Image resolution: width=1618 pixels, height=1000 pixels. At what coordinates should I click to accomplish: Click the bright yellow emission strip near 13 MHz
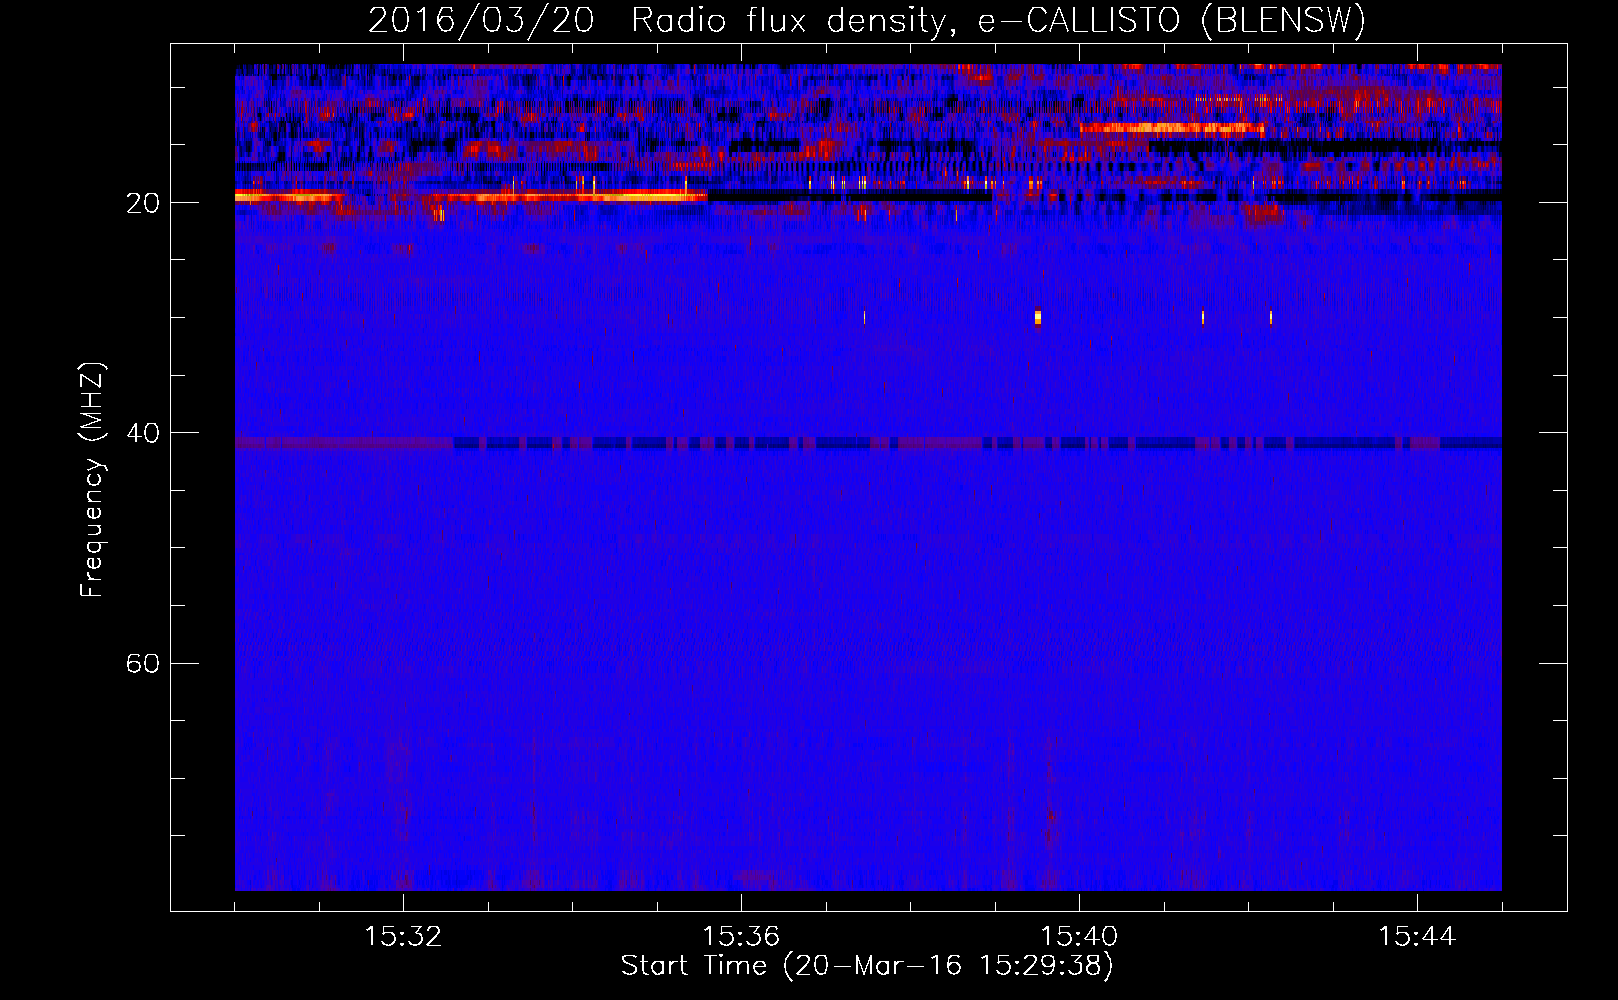point(1171,128)
